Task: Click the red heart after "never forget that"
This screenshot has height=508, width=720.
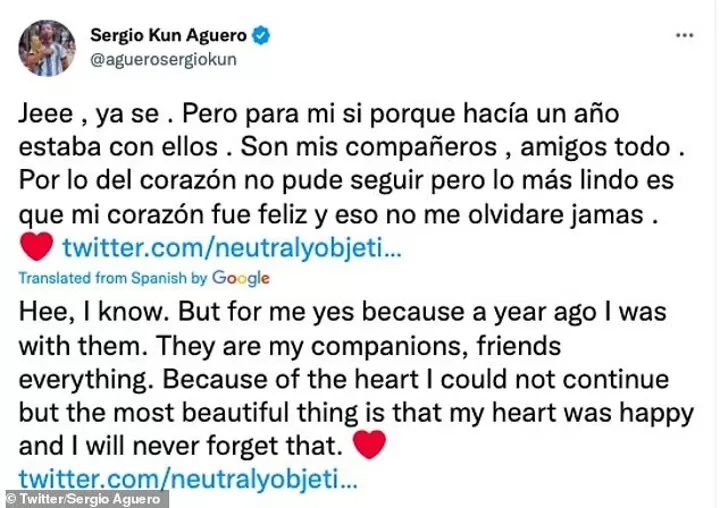Action: coord(370,442)
